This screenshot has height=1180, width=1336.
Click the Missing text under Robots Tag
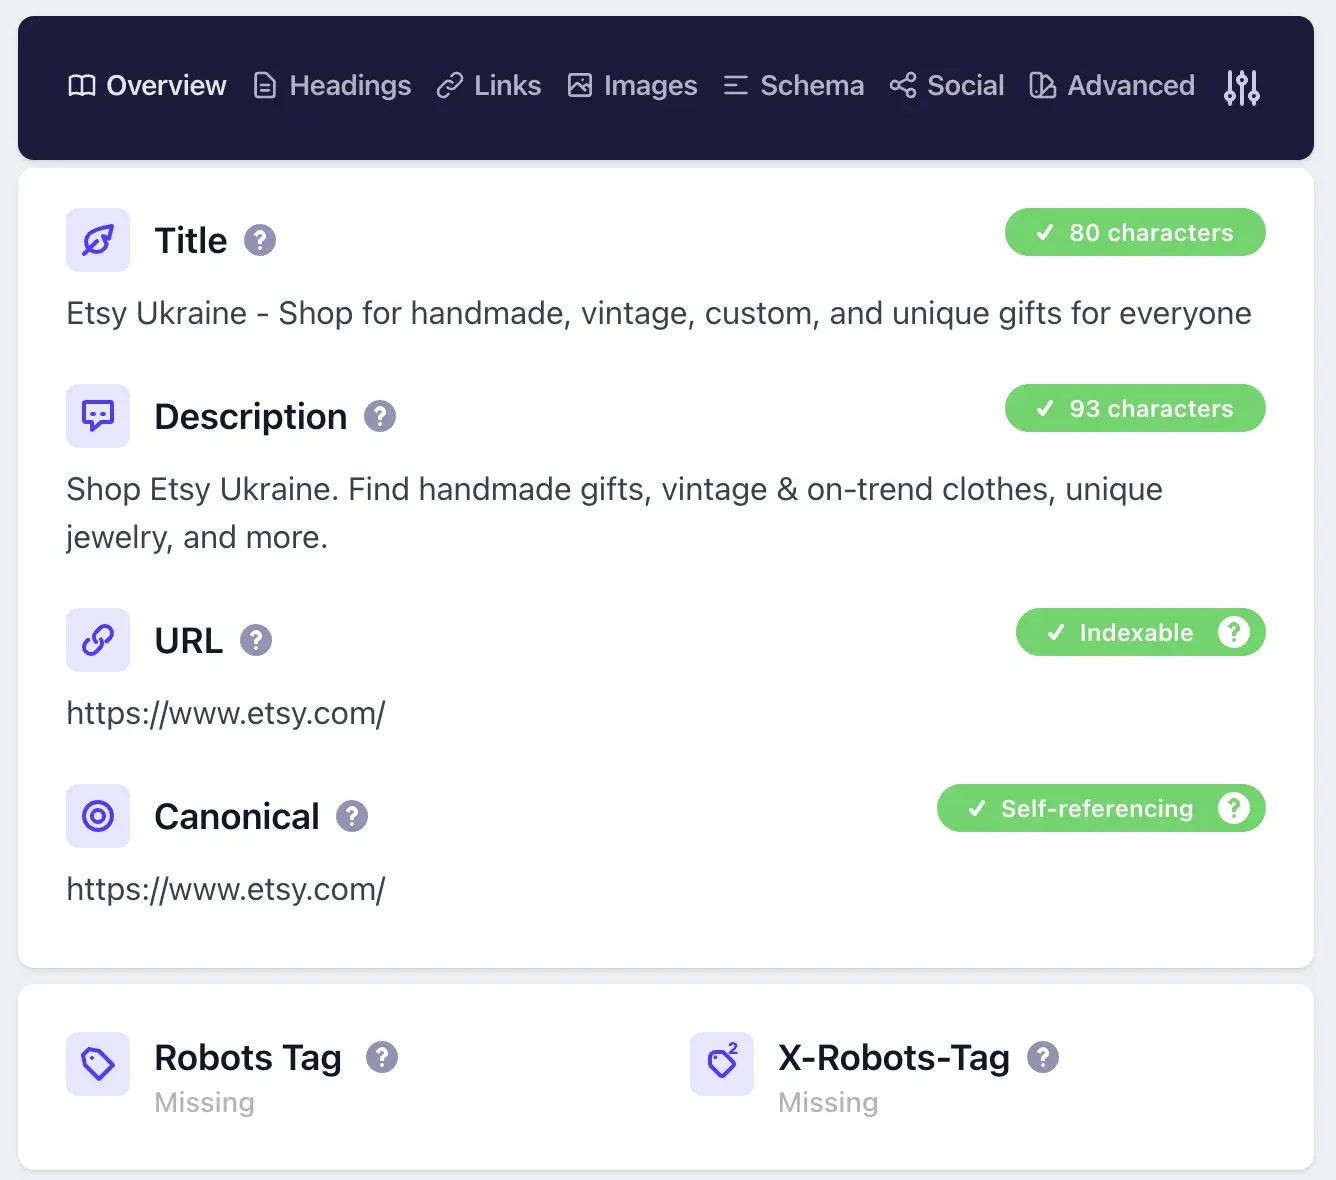205,1103
